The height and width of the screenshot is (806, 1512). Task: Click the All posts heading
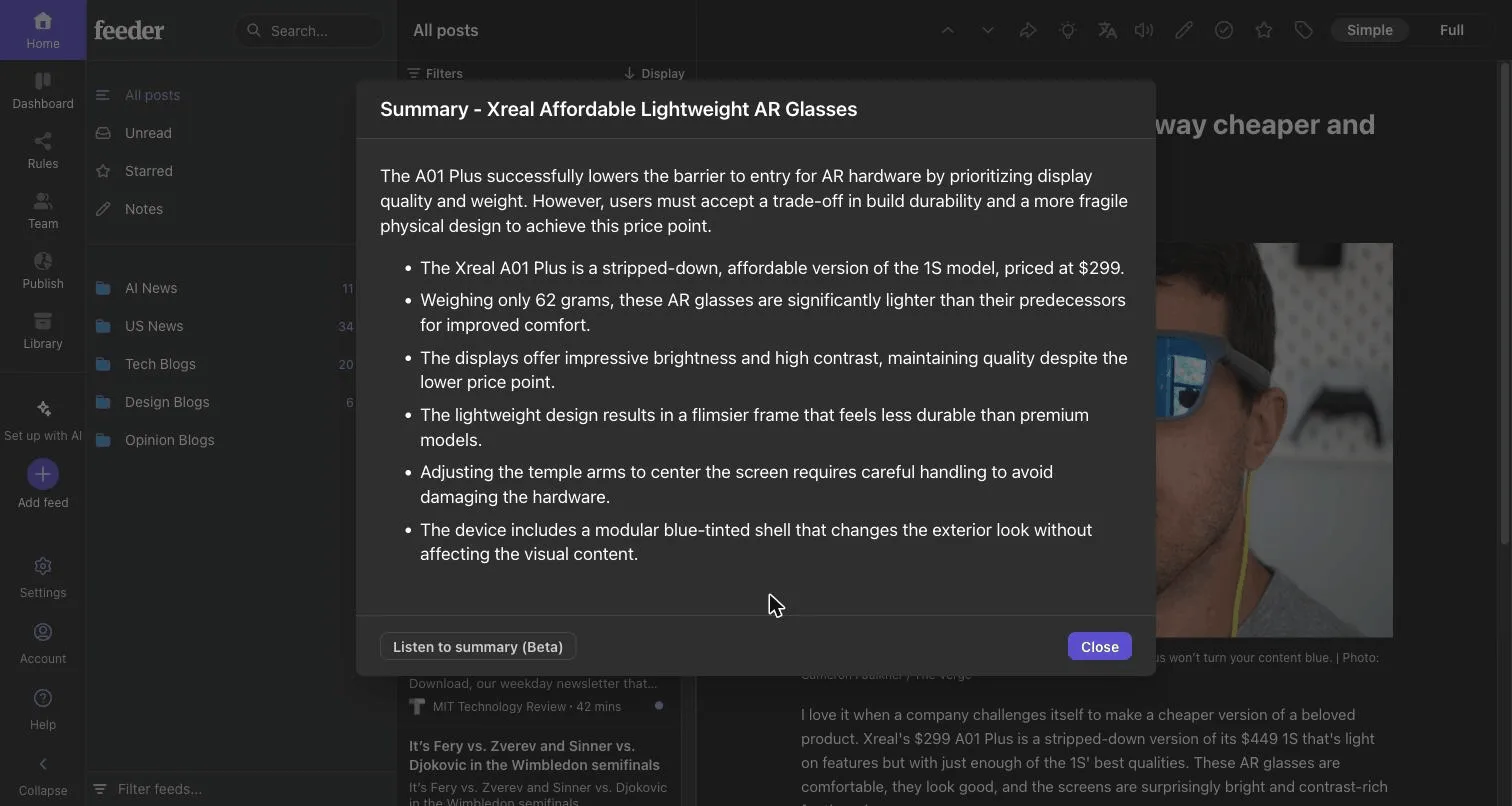point(446,30)
